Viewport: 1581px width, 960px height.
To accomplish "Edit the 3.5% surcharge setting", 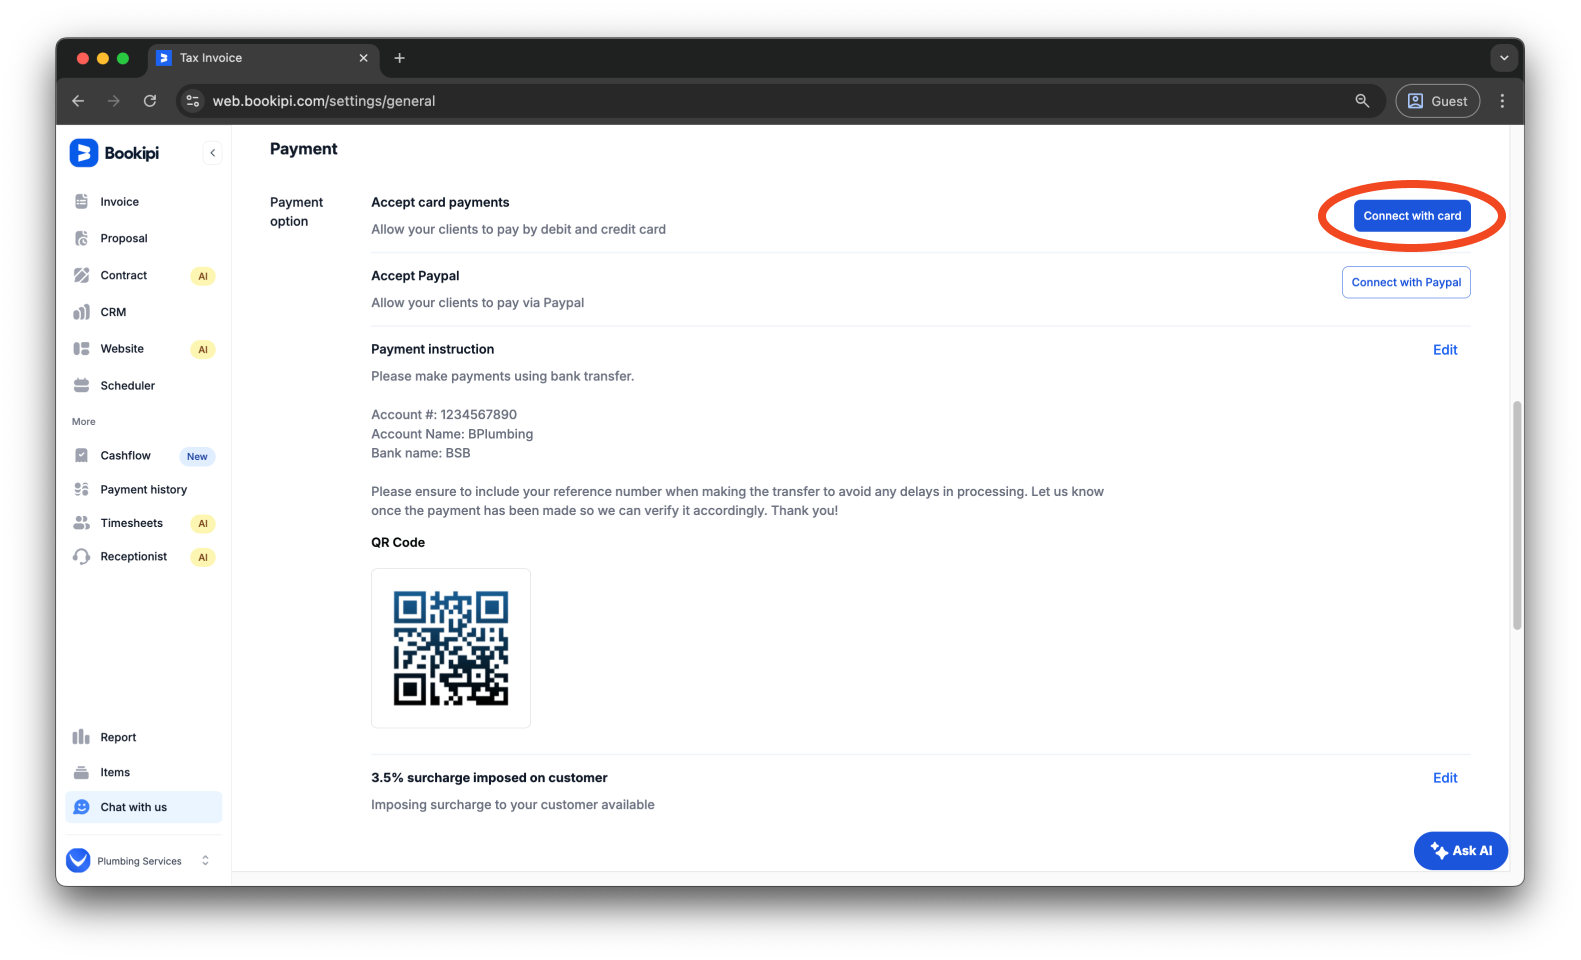I will (1445, 778).
